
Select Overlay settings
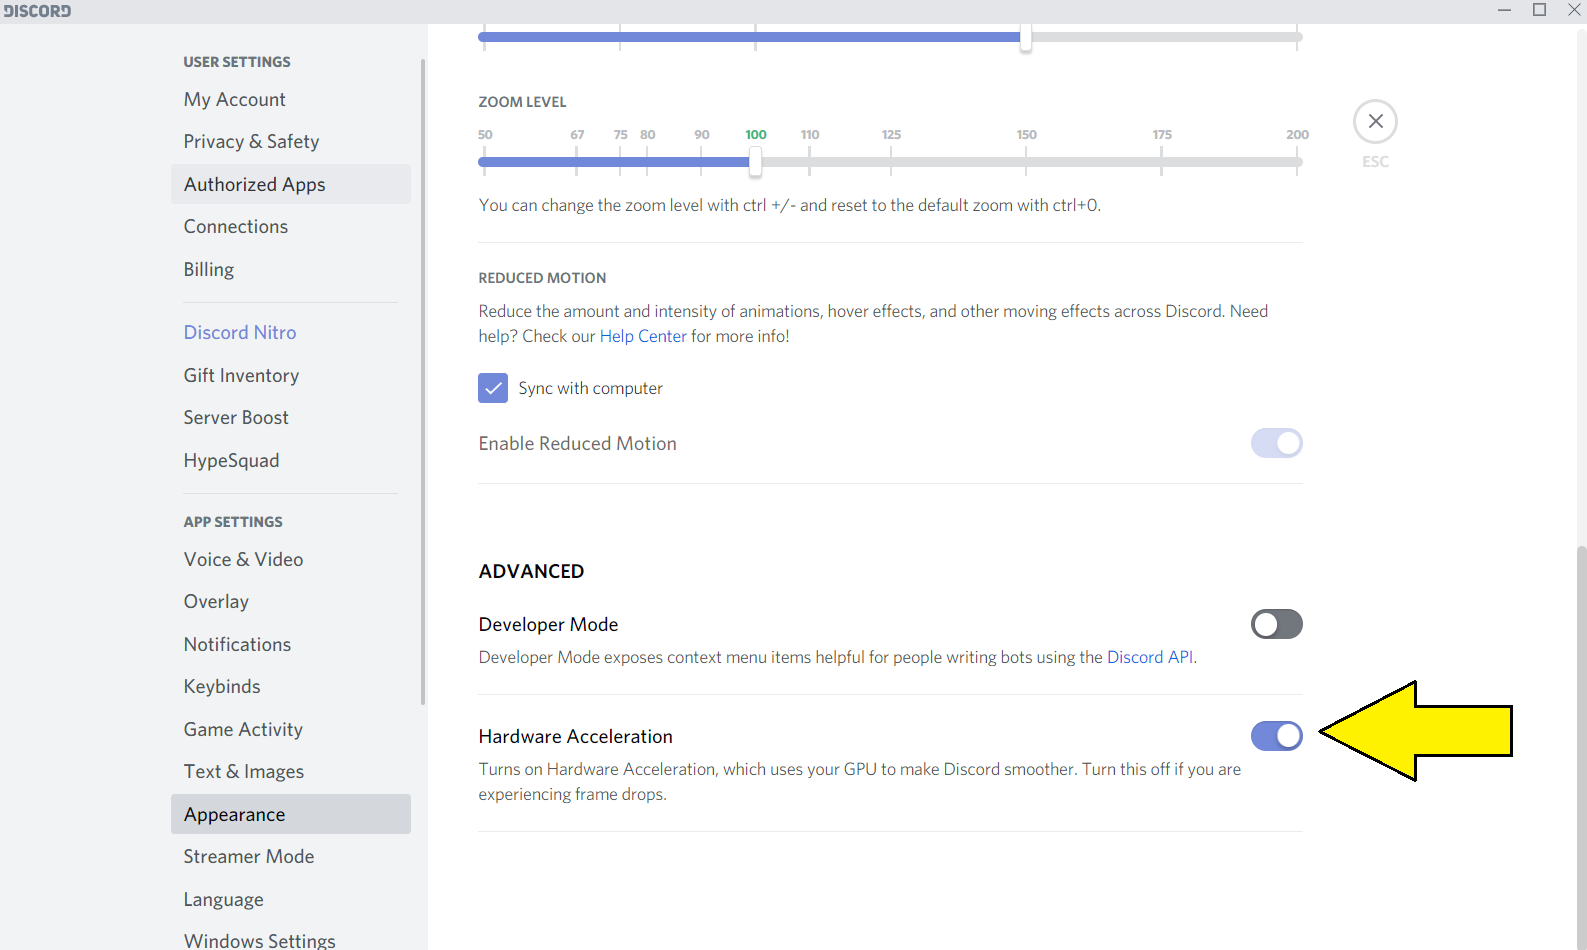291,602
